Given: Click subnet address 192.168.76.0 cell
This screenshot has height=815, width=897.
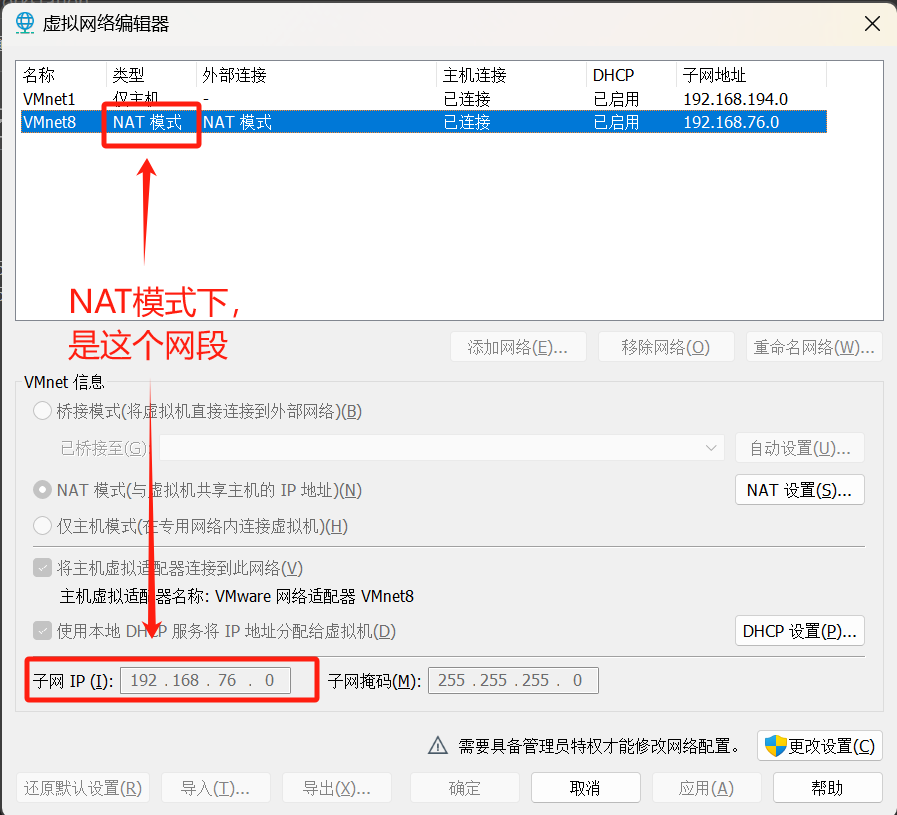Looking at the screenshot, I should pyautogui.click(x=731, y=122).
